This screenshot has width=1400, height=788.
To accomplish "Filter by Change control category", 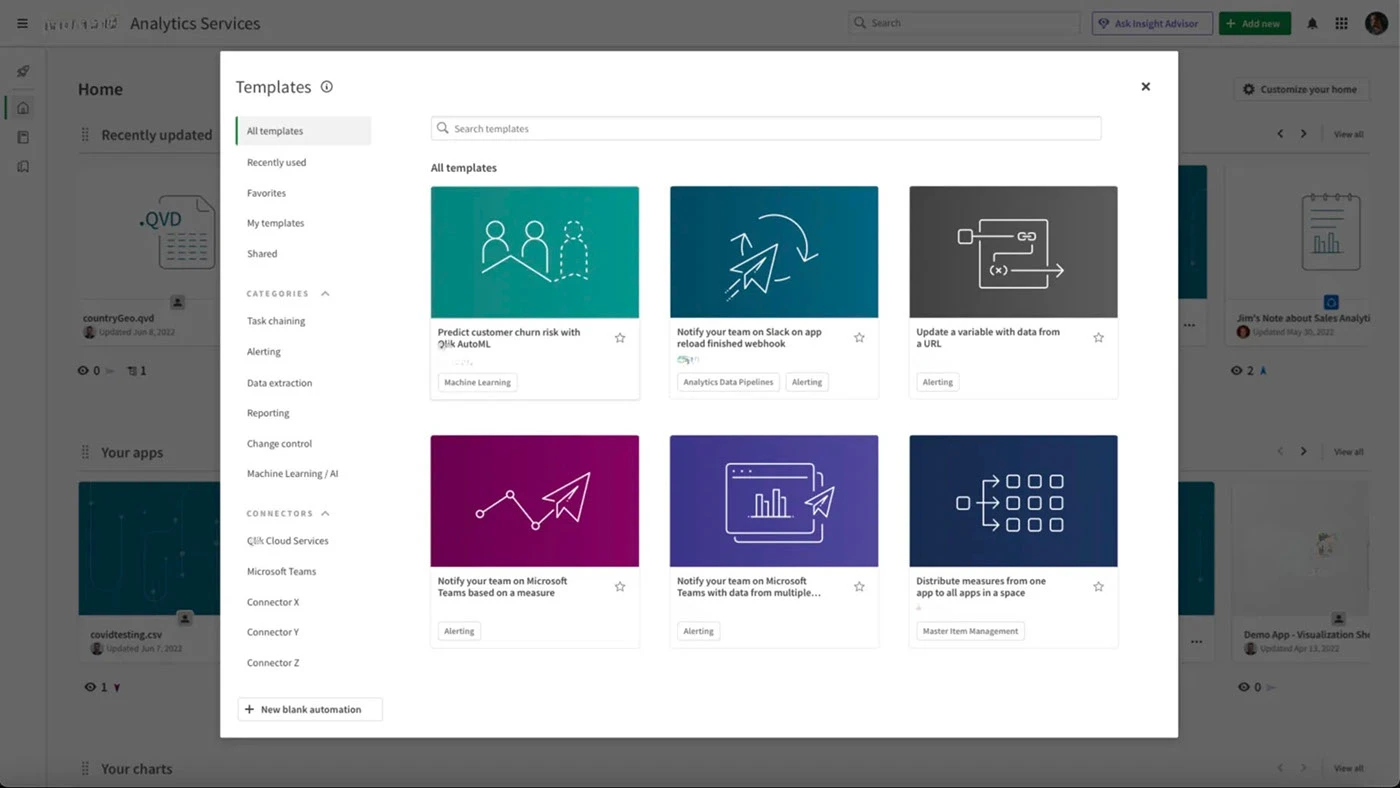I will [x=280, y=444].
